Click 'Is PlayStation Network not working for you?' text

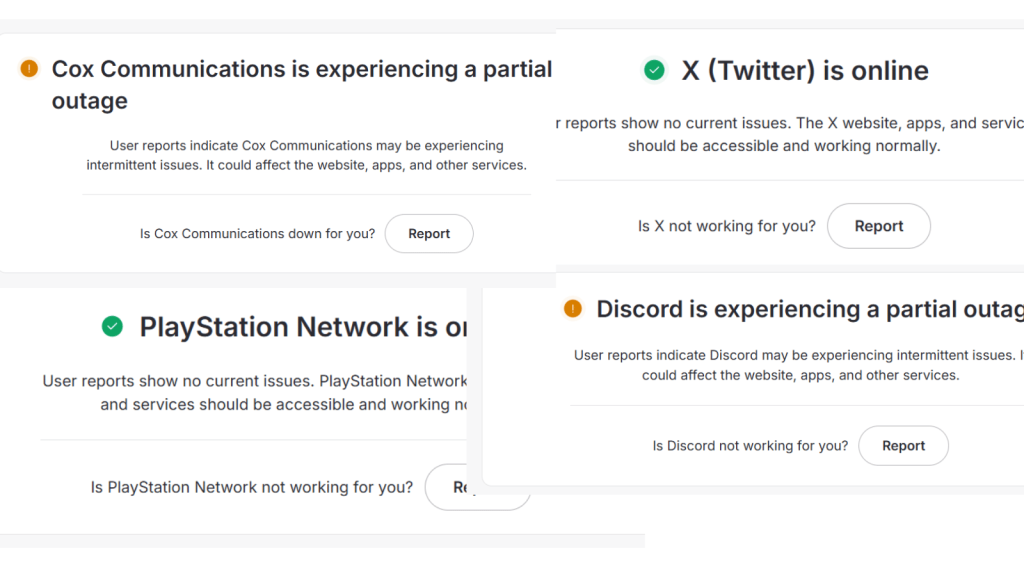pyautogui.click(x=252, y=487)
